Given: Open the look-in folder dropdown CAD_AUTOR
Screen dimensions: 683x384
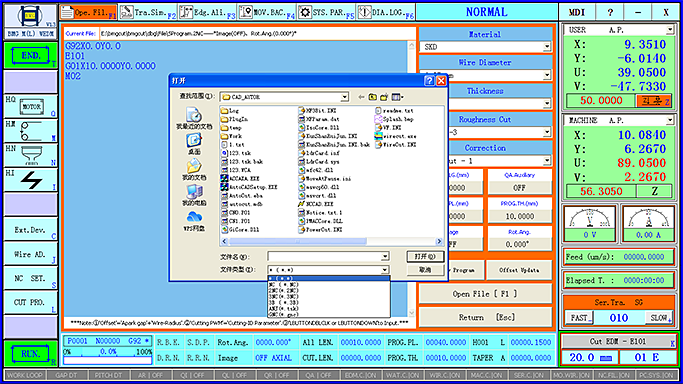Looking at the screenshot, I should tap(345, 97).
